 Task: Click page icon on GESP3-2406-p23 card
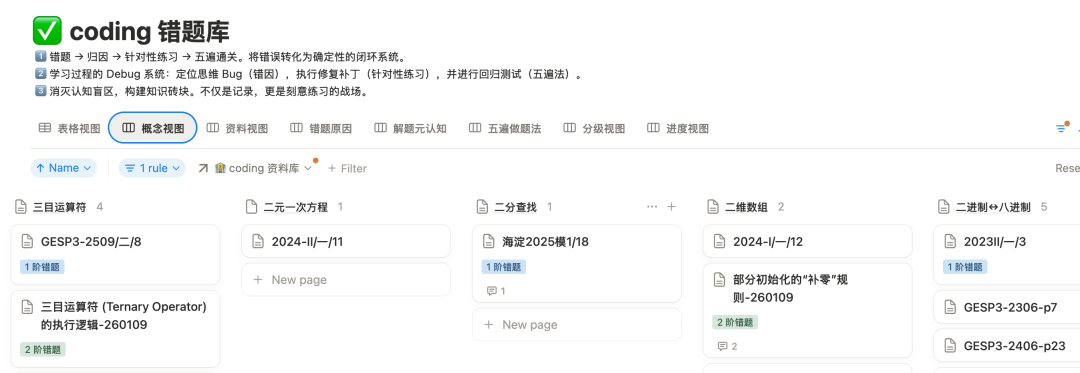(x=951, y=345)
